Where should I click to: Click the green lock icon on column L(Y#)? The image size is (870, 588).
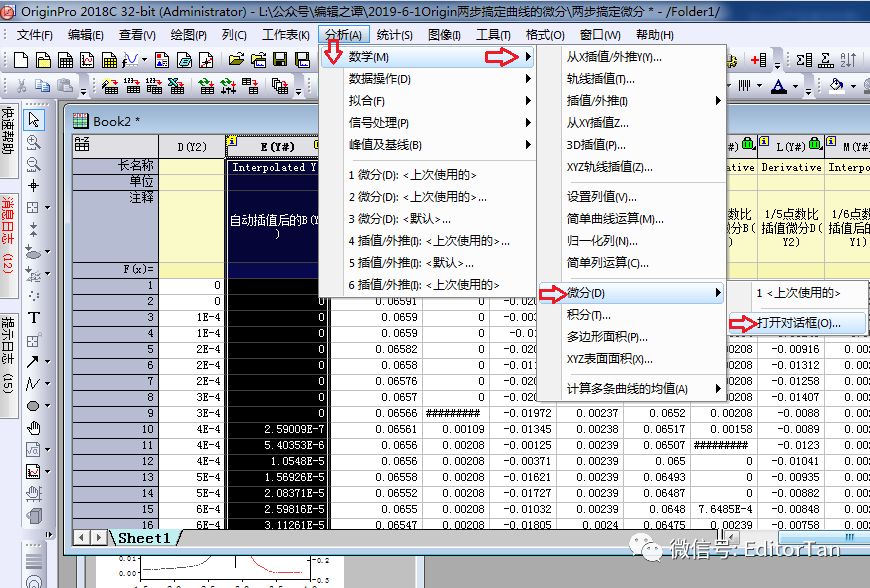pyautogui.click(x=815, y=144)
